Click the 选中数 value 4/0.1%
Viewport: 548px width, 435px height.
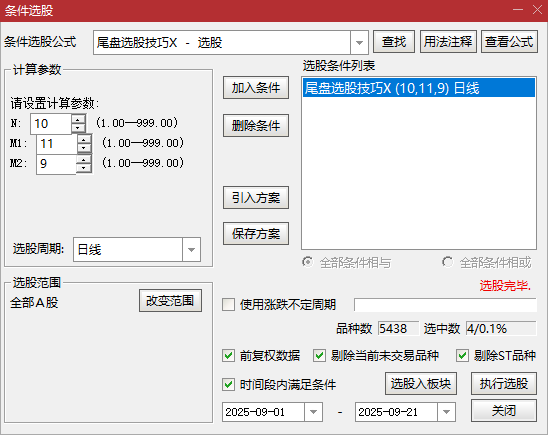[501, 329]
